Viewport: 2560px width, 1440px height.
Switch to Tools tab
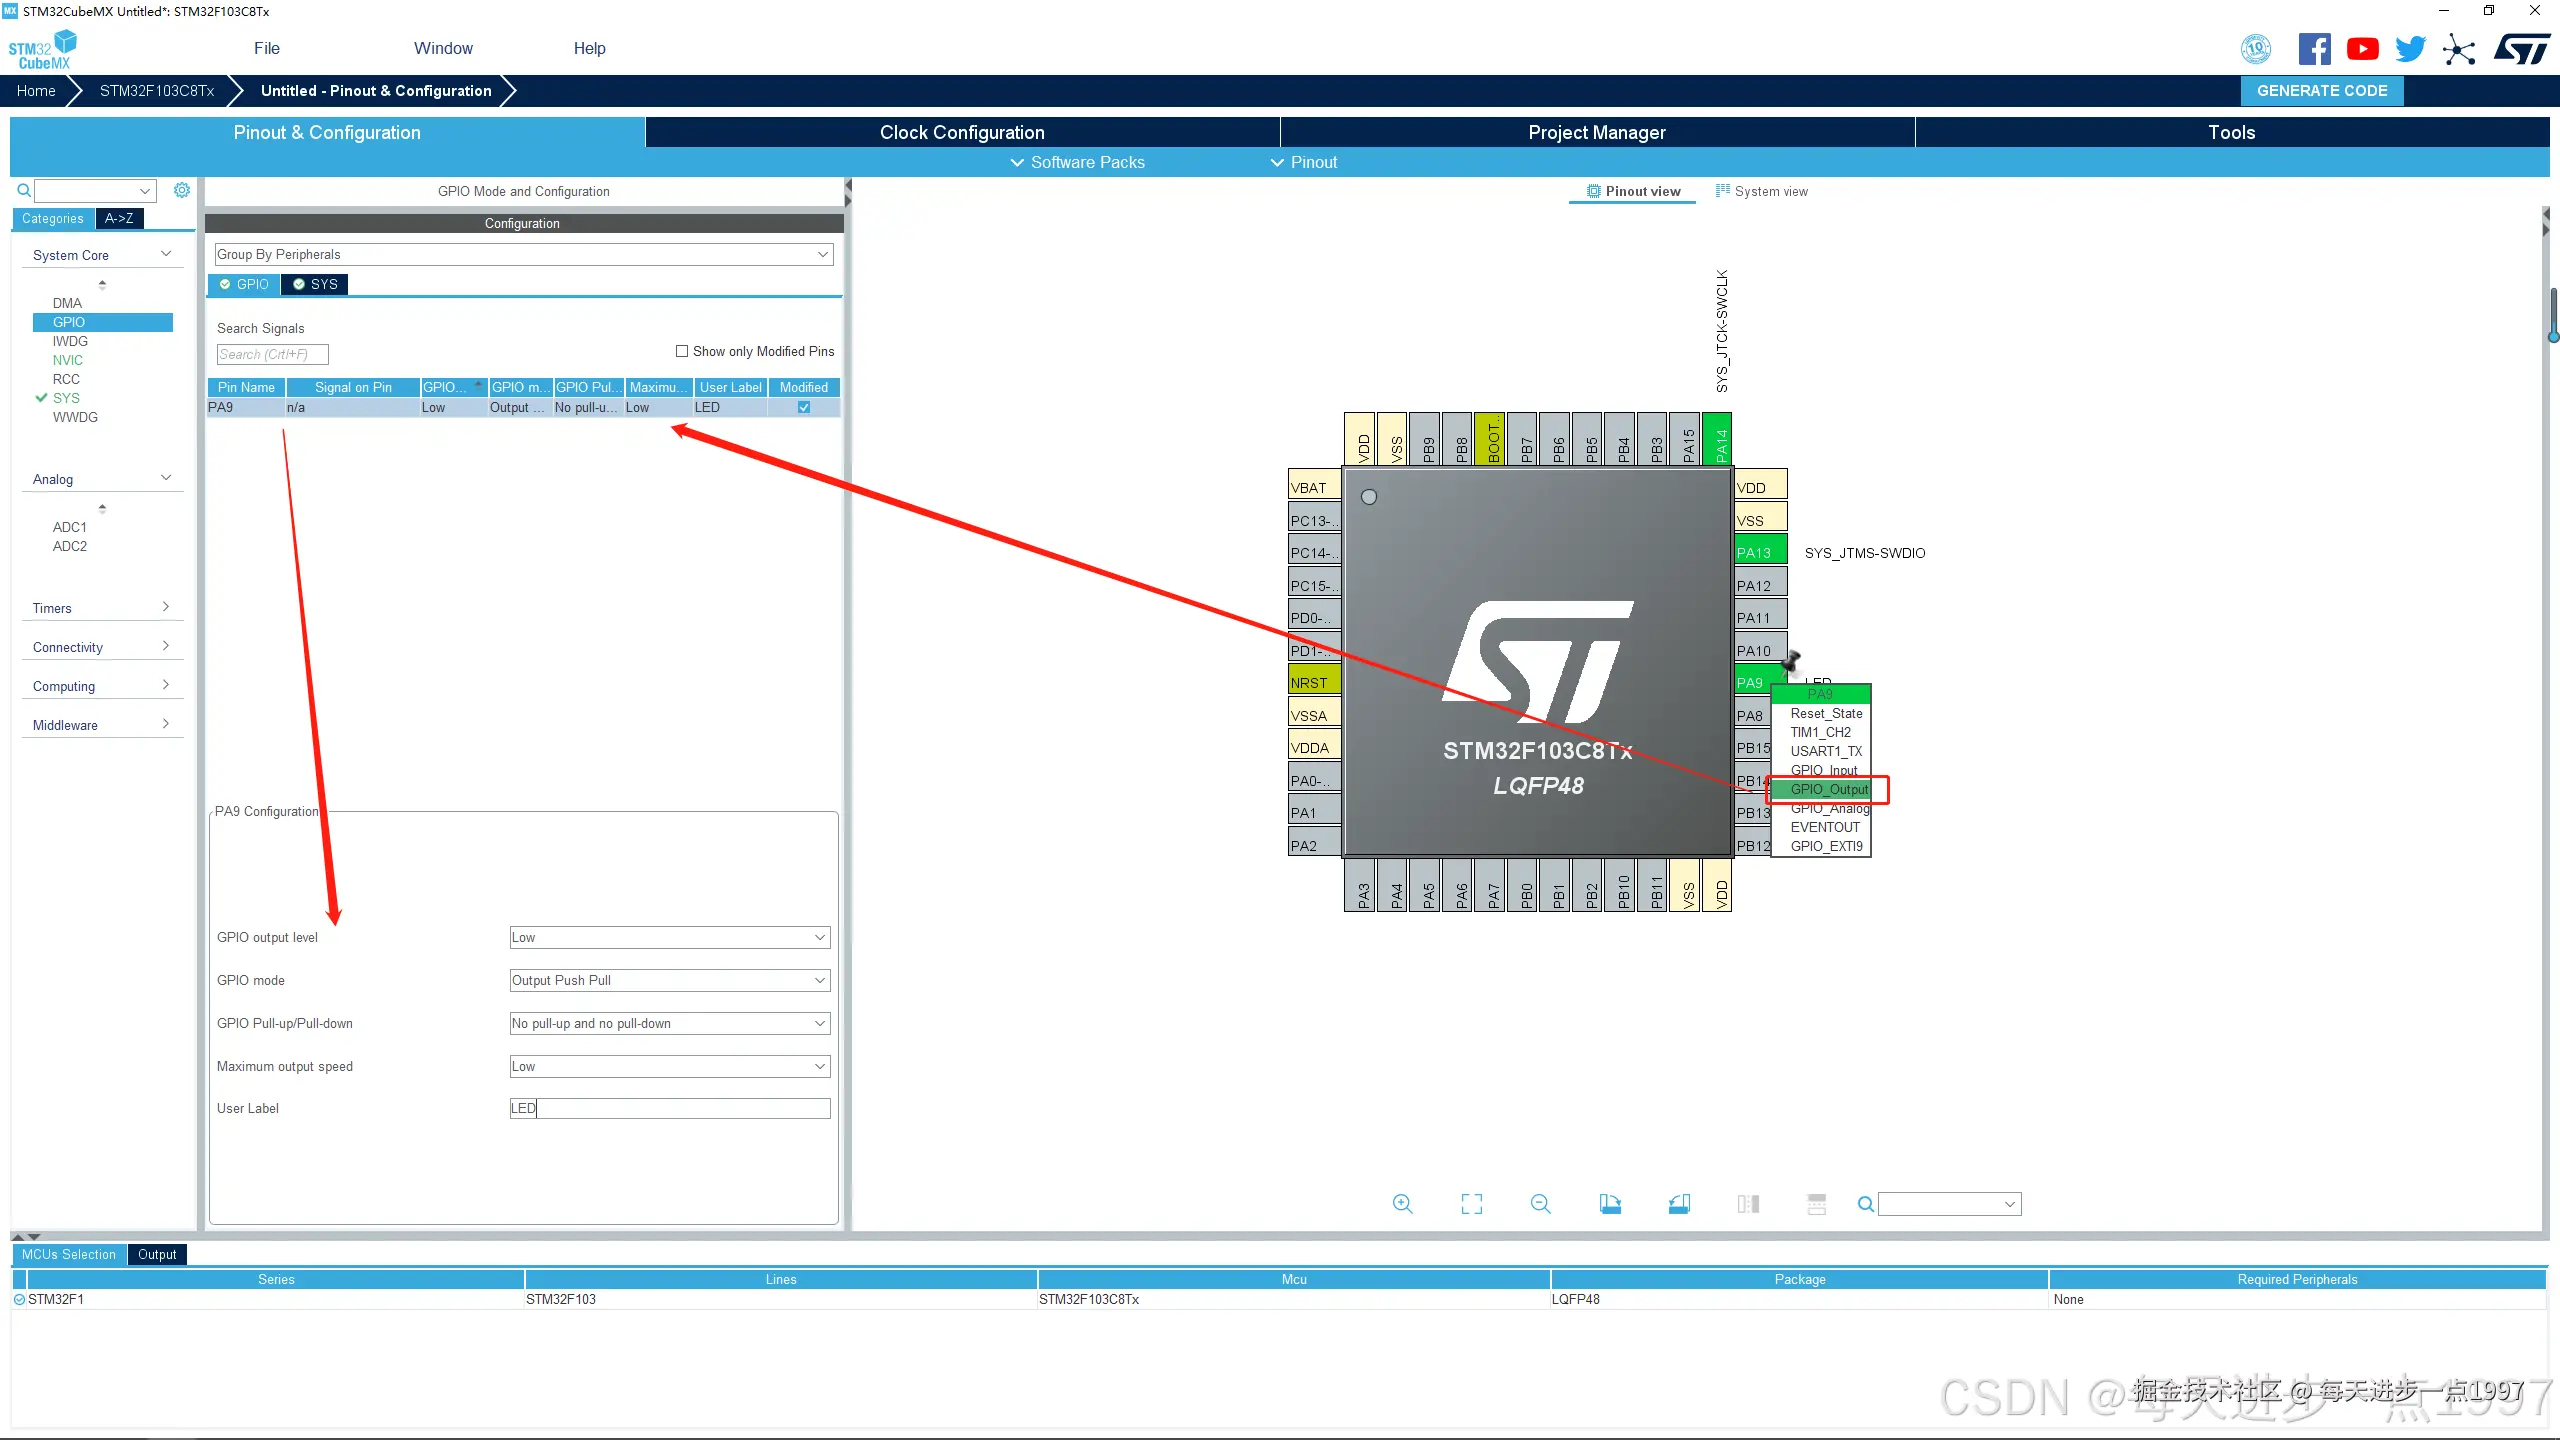pos(2232,132)
